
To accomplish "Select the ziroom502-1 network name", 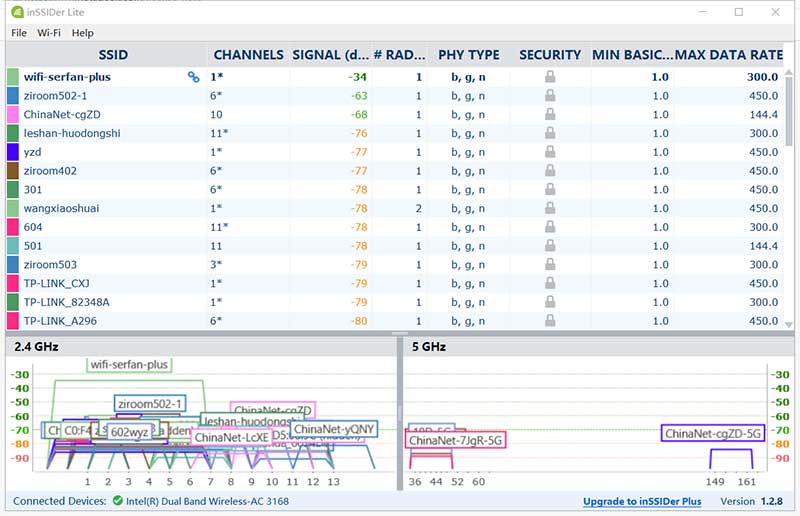I will pos(55,96).
